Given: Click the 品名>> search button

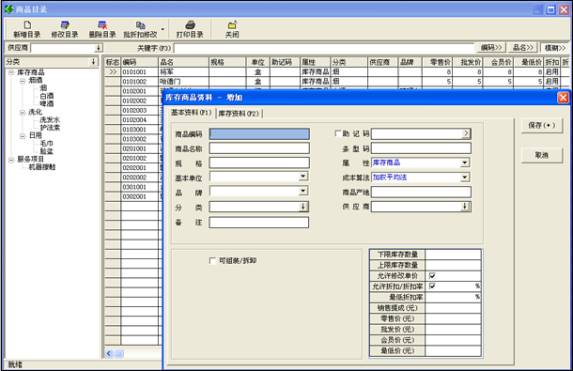Looking at the screenshot, I should tap(523, 48).
